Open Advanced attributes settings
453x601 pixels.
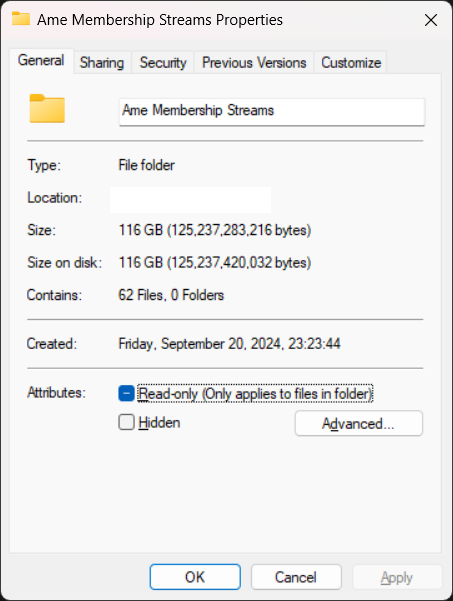tap(359, 423)
